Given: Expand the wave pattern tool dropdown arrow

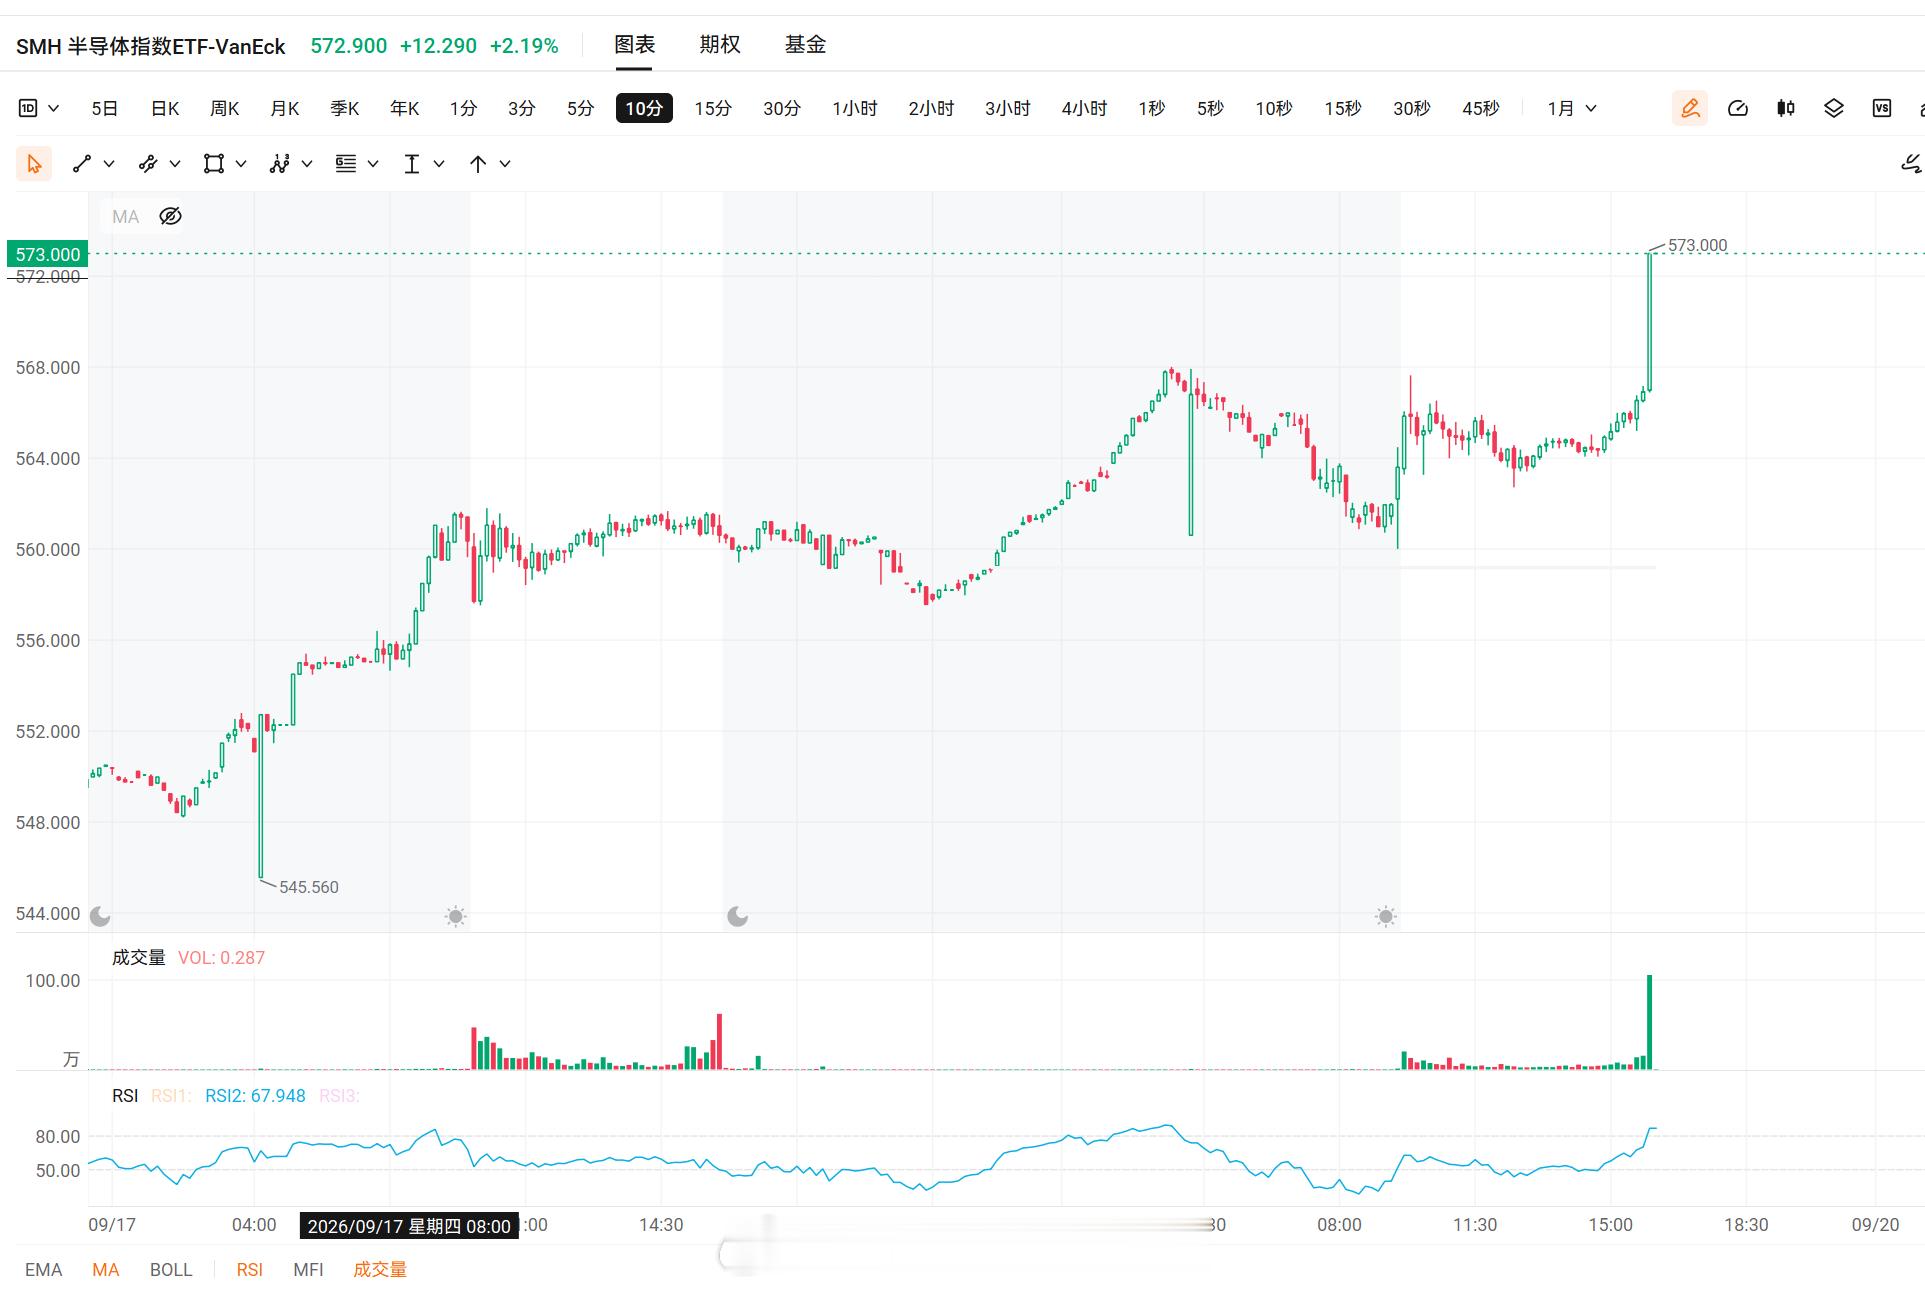Looking at the screenshot, I should (x=307, y=164).
